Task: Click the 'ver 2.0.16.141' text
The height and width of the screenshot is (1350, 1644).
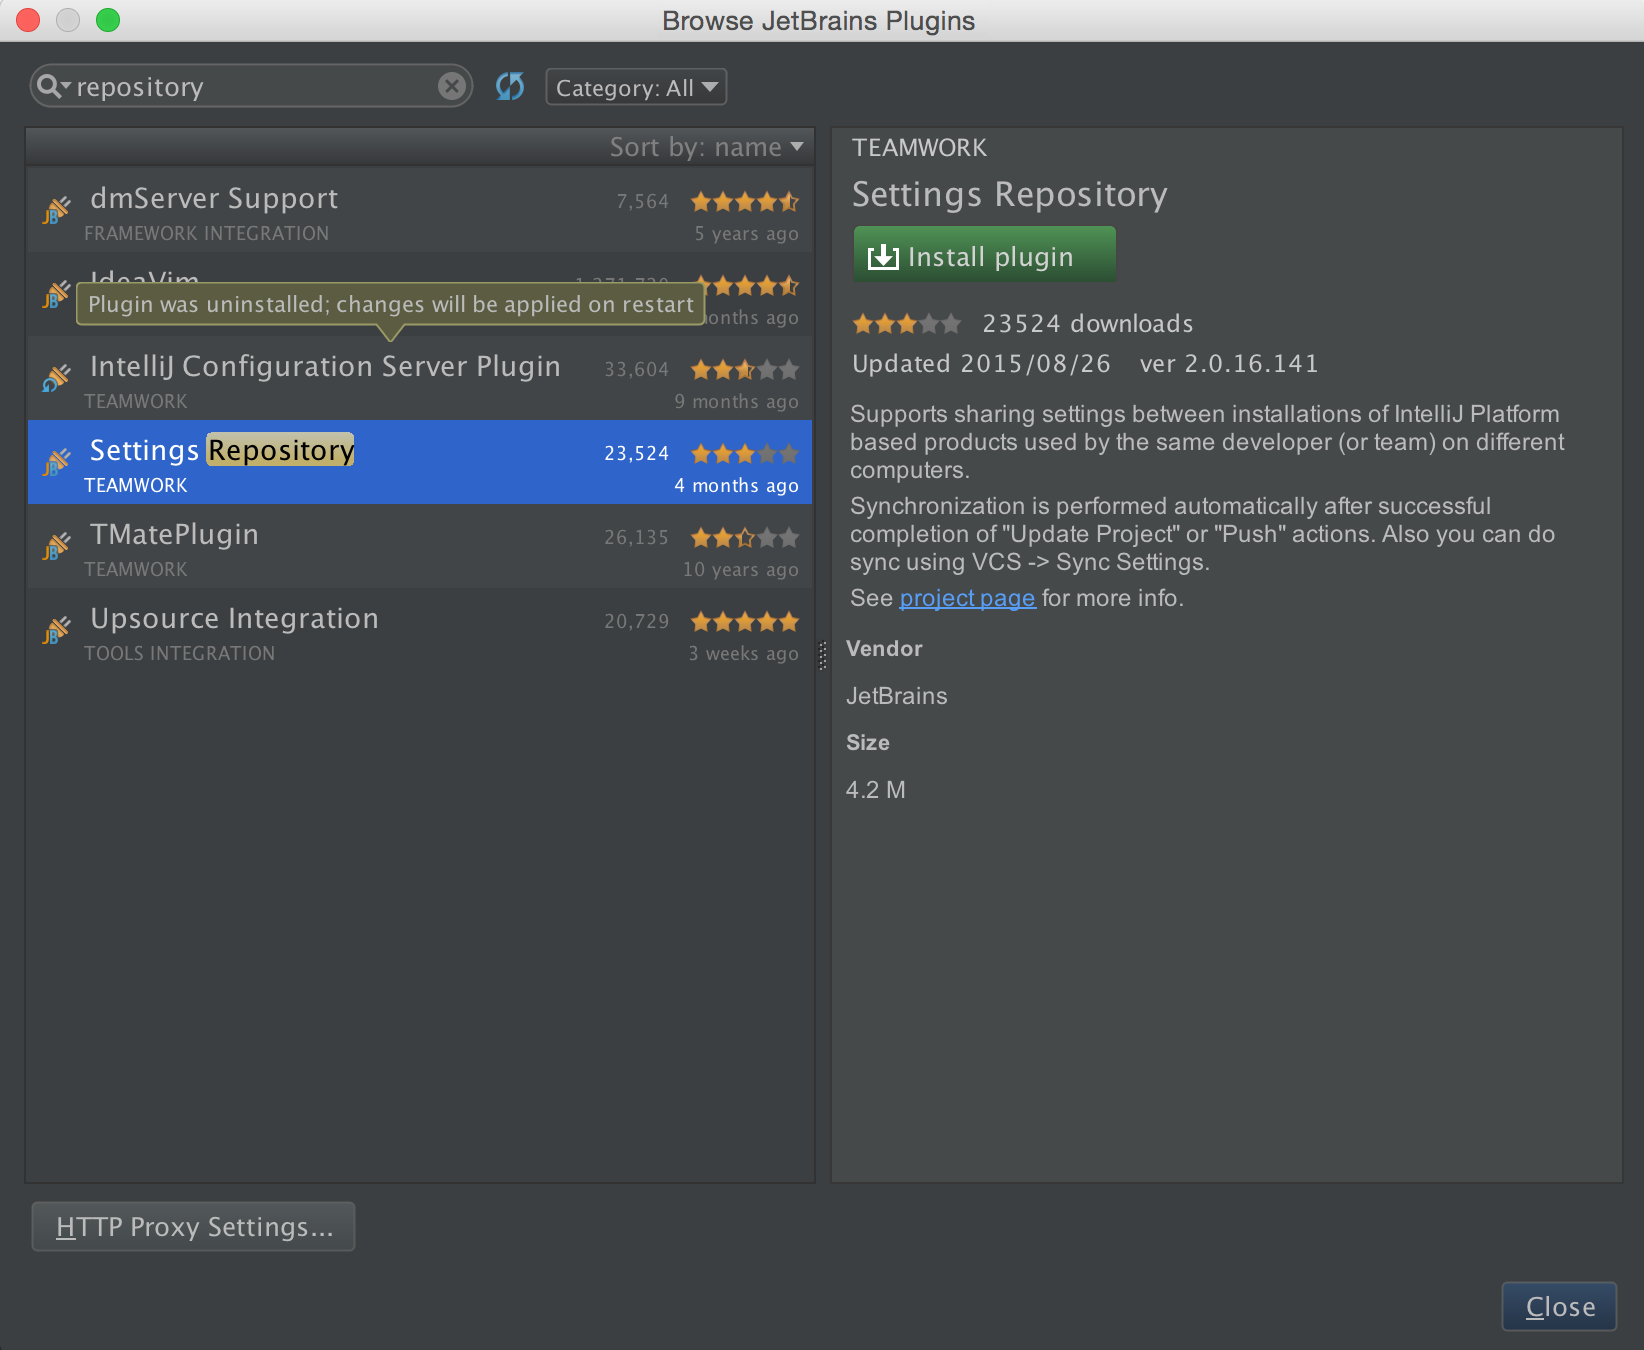Action: pyautogui.click(x=1229, y=364)
